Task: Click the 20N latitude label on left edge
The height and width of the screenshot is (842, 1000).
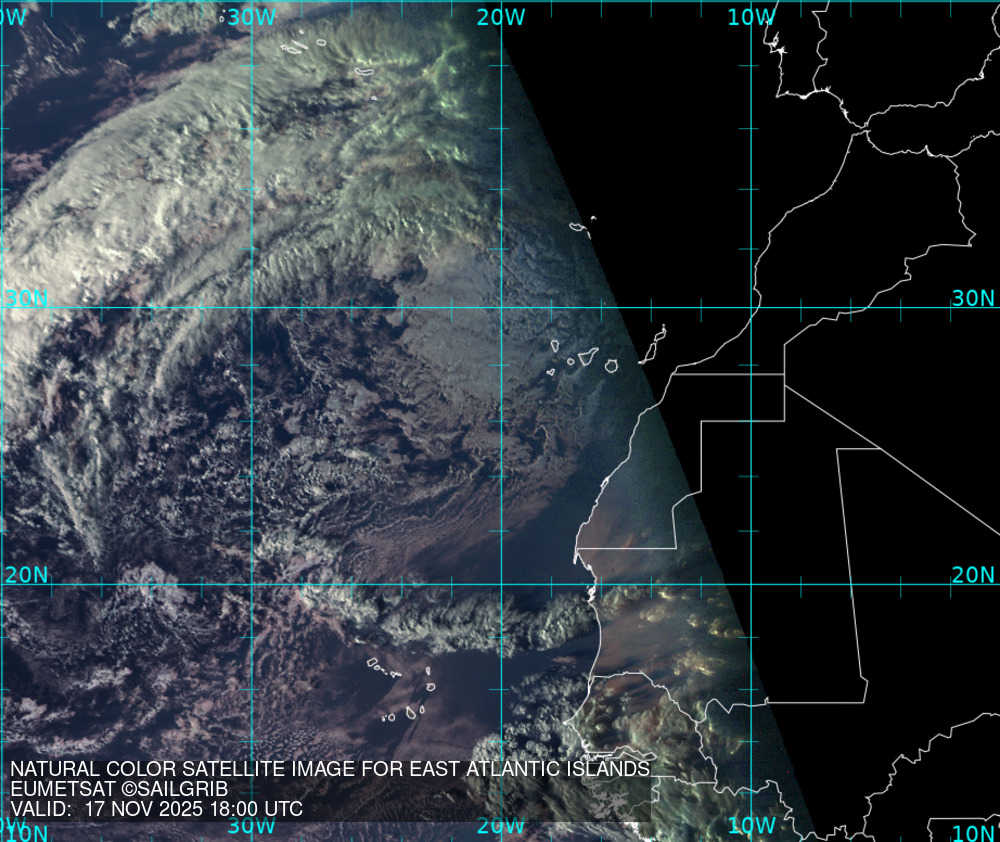Action: click(26, 575)
